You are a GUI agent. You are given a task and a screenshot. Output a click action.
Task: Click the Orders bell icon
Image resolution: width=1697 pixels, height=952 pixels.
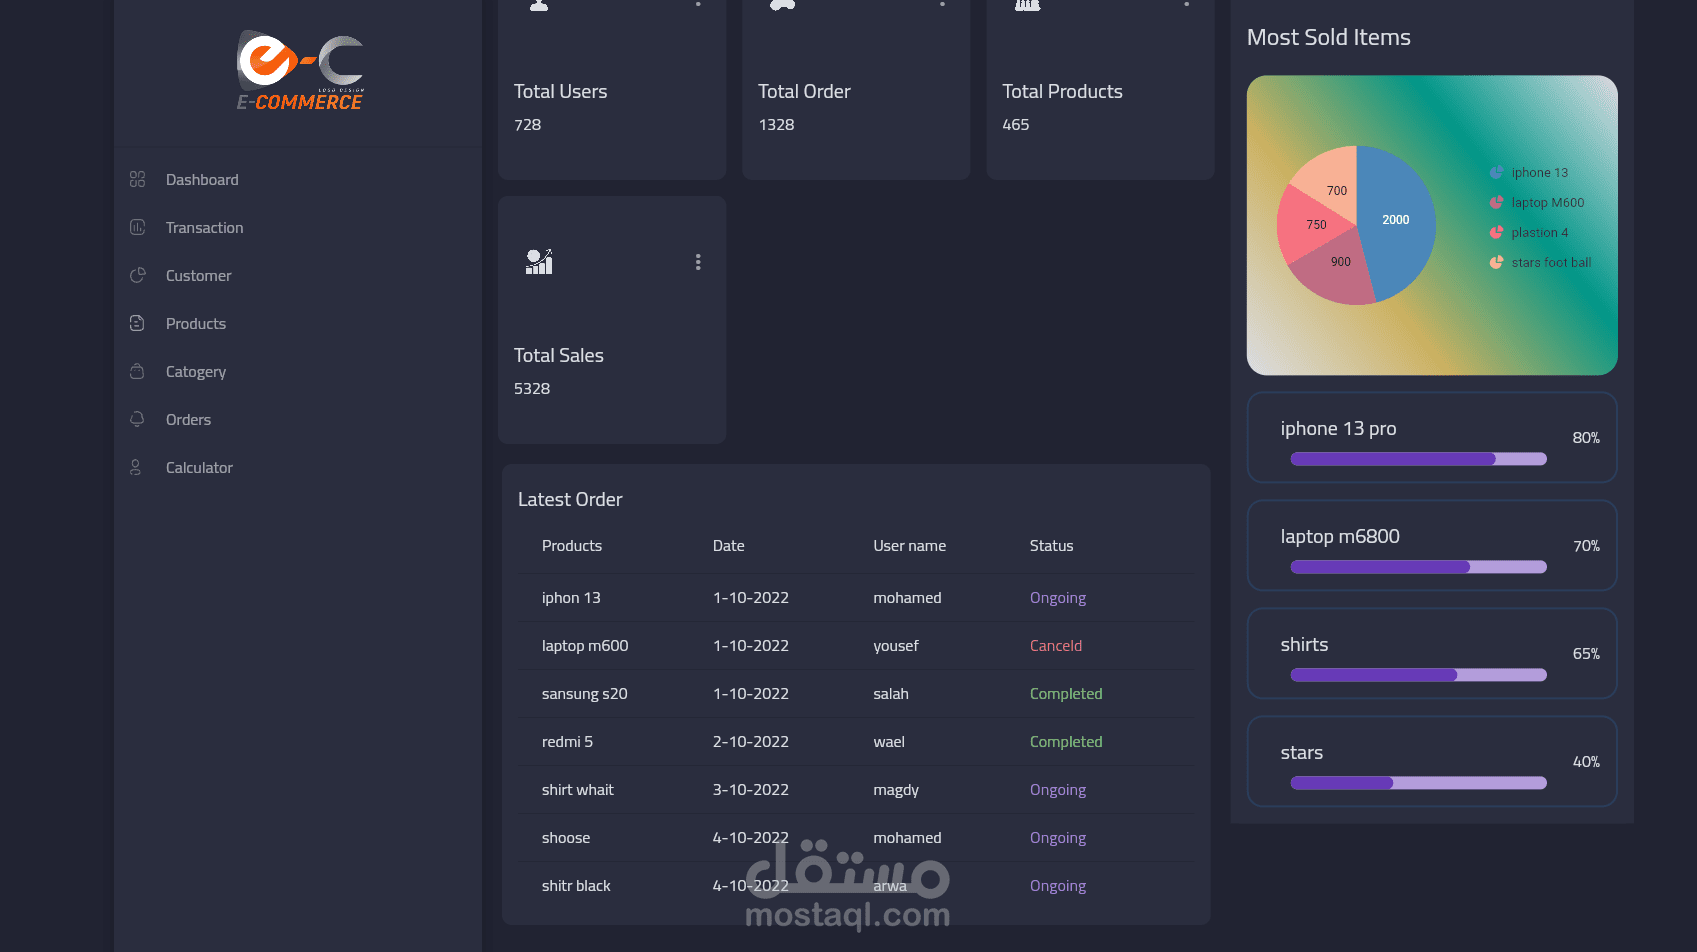pyautogui.click(x=137, y=419)
